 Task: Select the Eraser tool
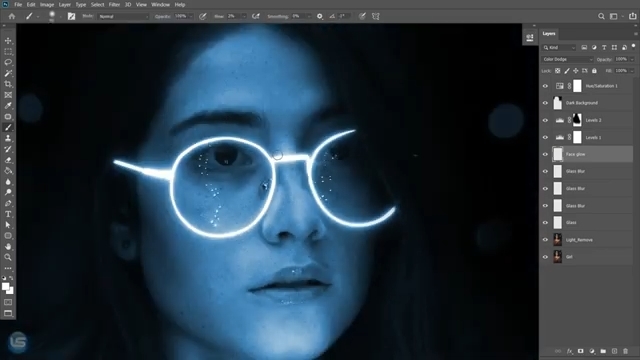(8, 160)
